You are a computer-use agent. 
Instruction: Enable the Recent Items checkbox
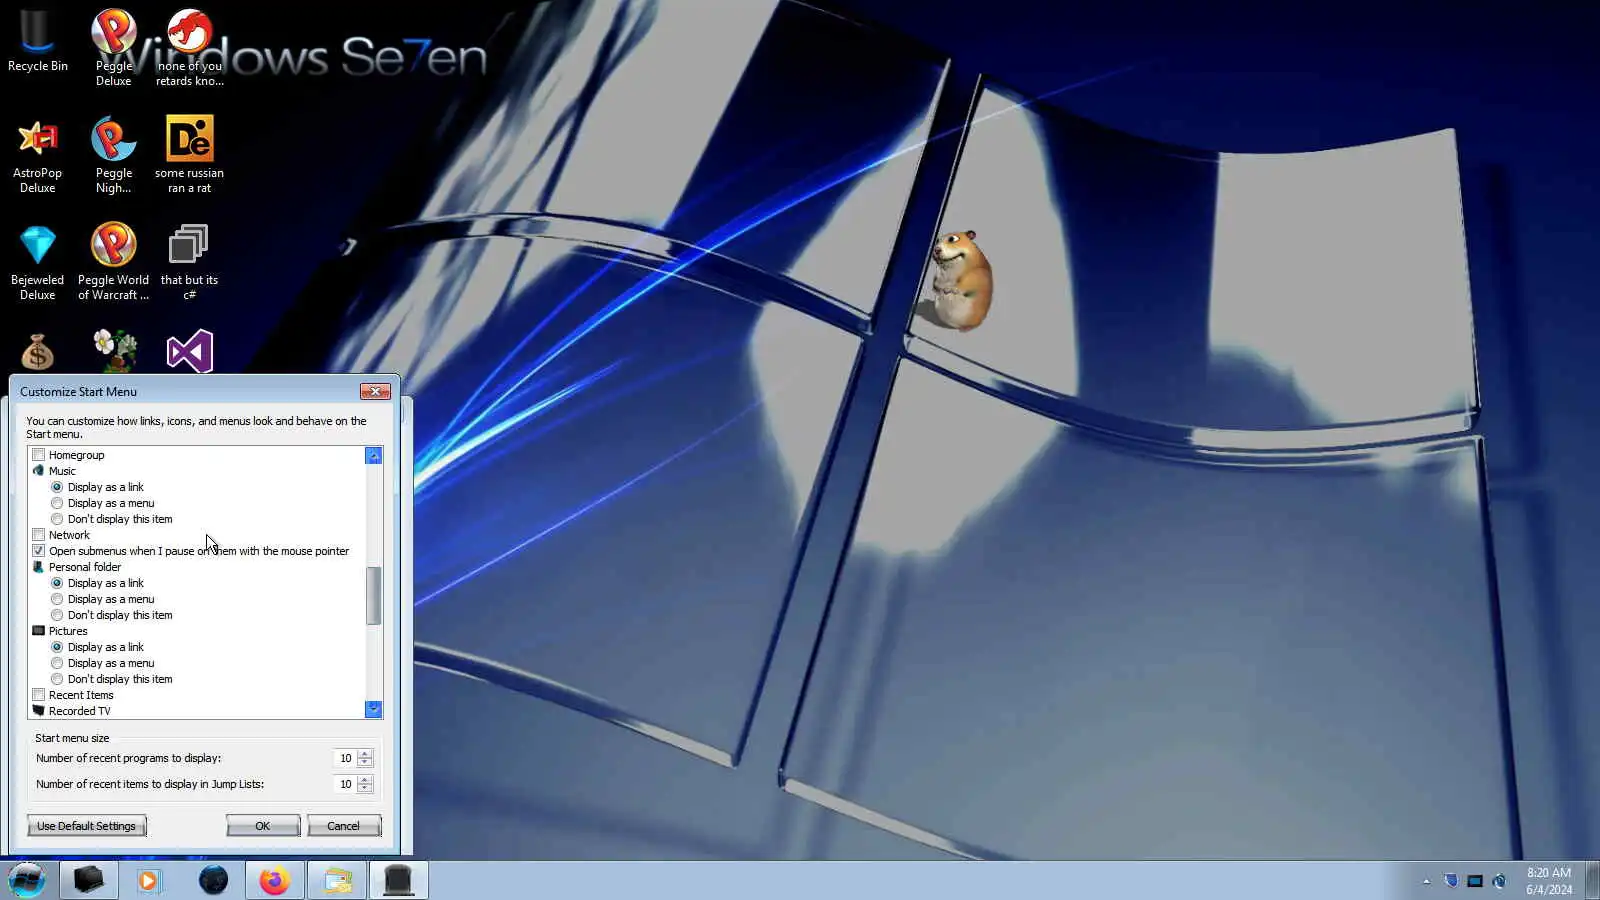[39, 695]
